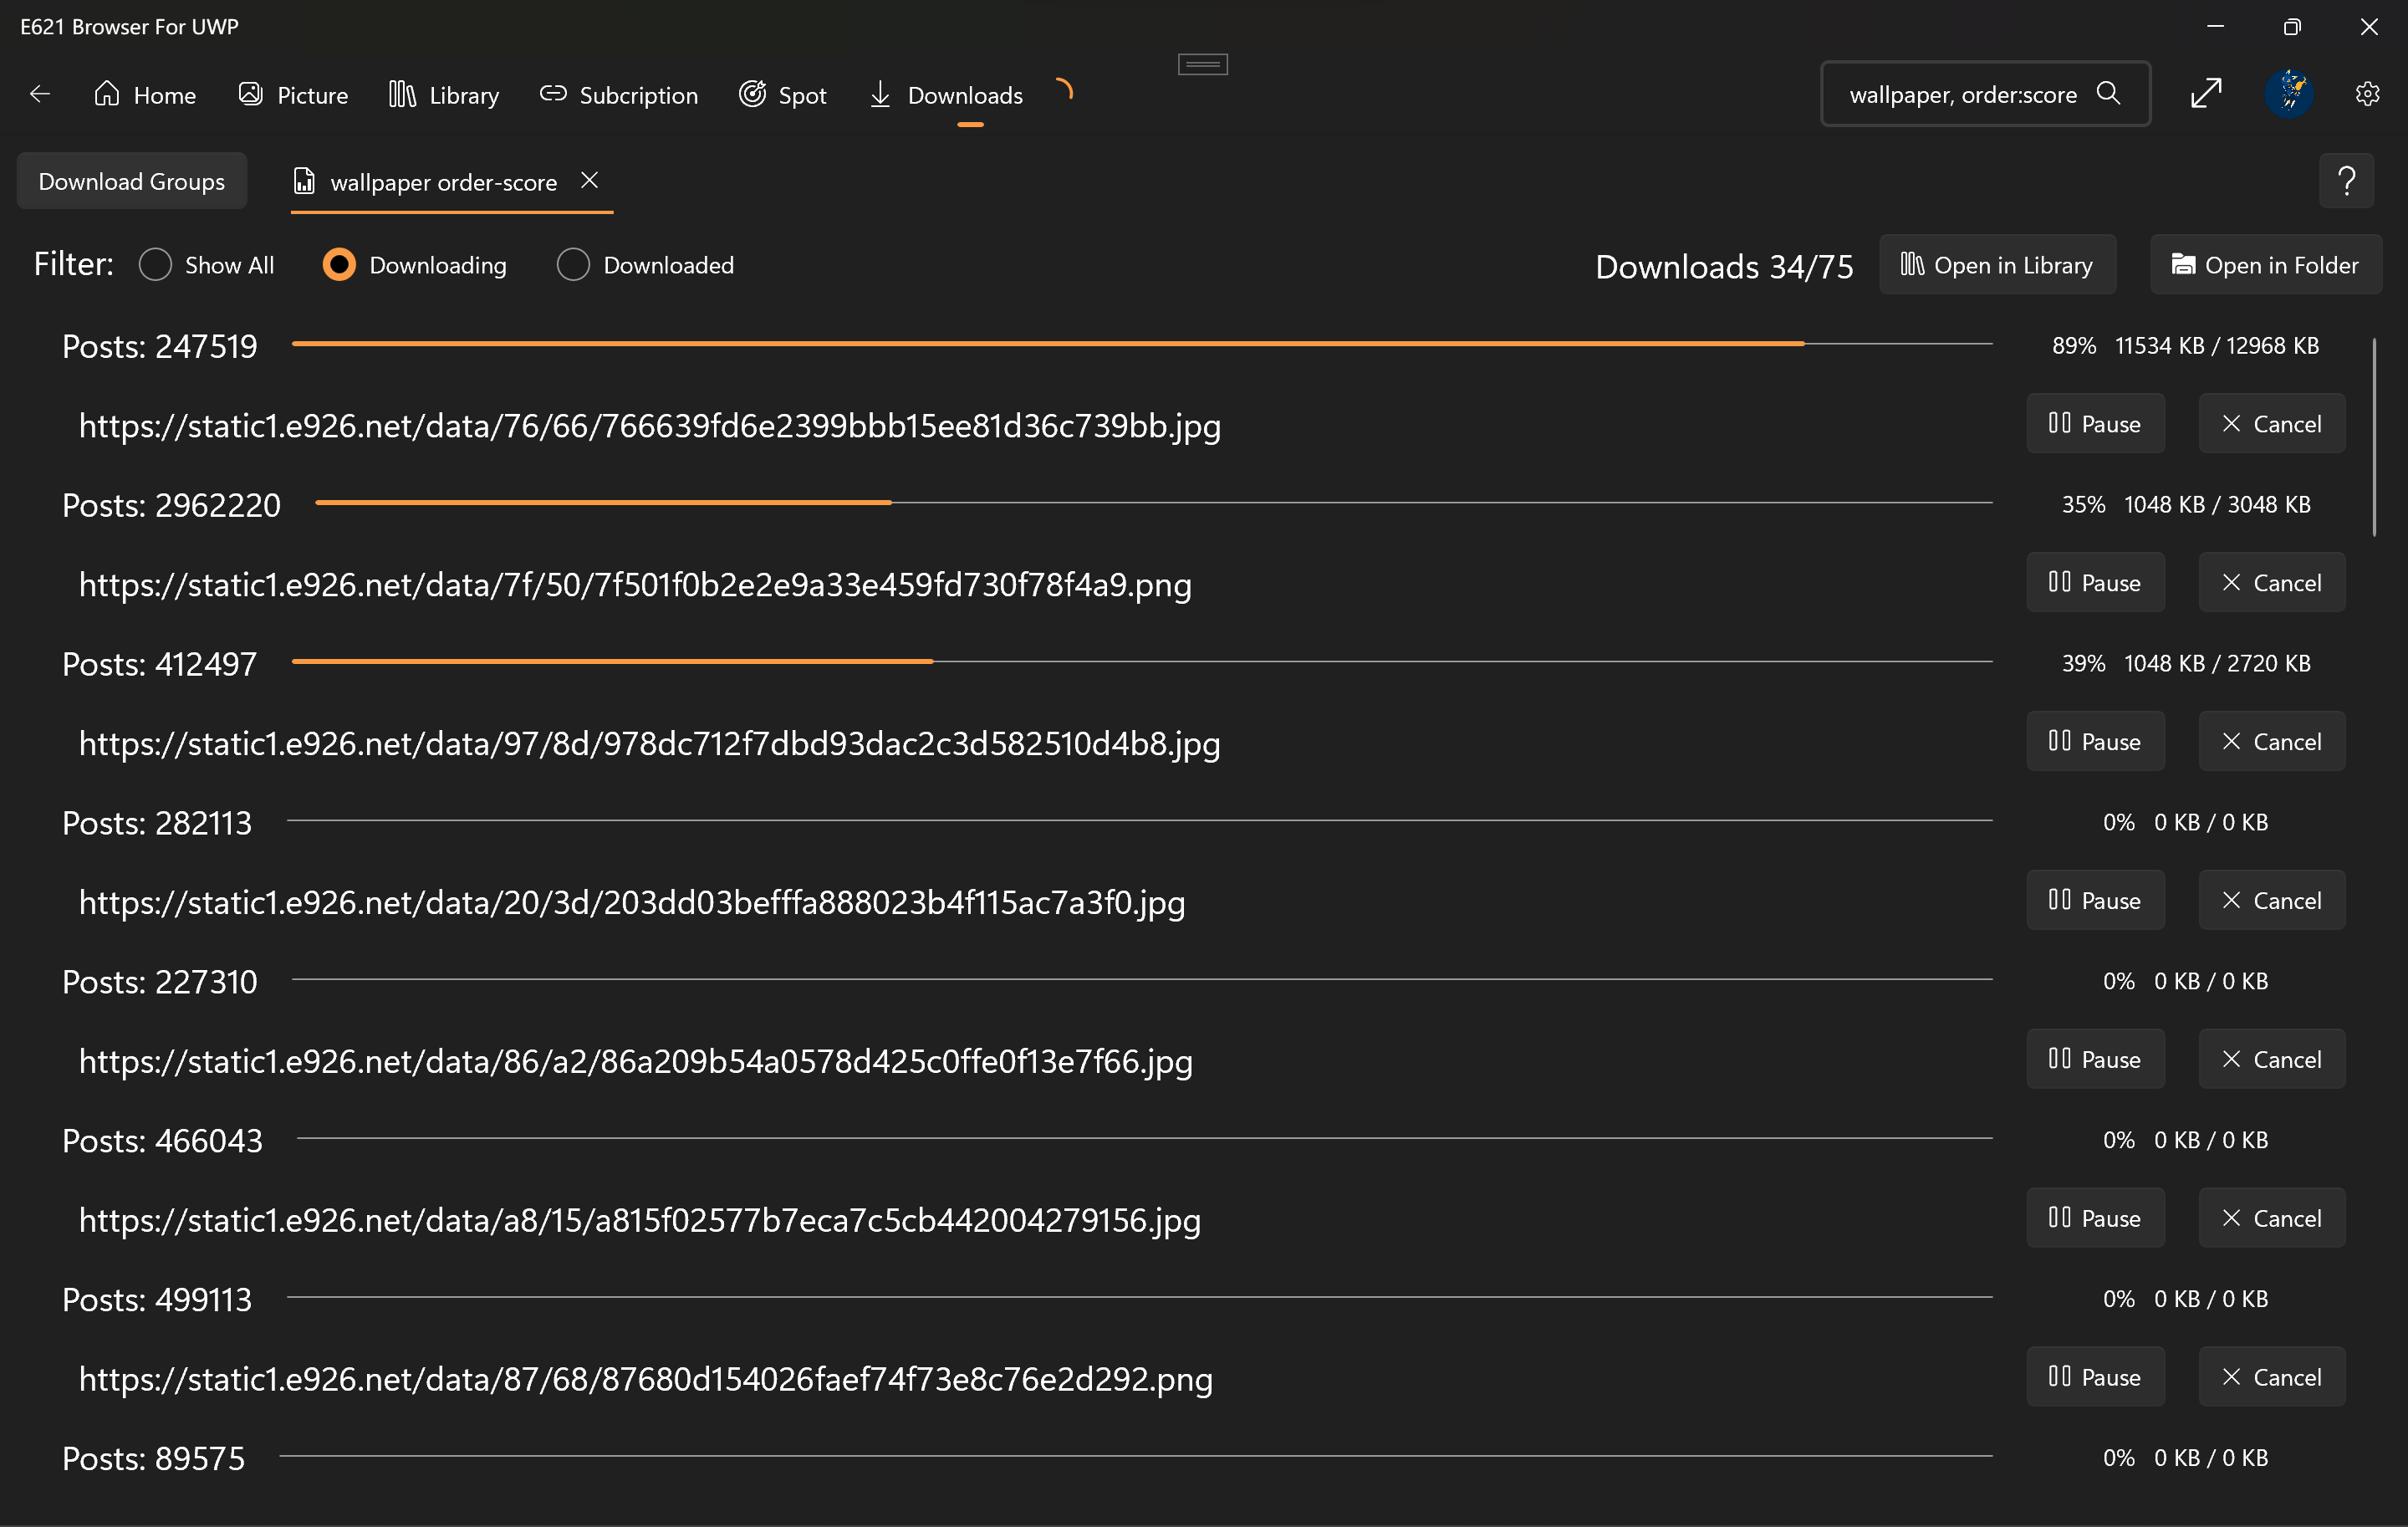This screenshot has width=2408, height=1527.
Task: Click the help question mark button
Action: click(x=2346, y=181)
